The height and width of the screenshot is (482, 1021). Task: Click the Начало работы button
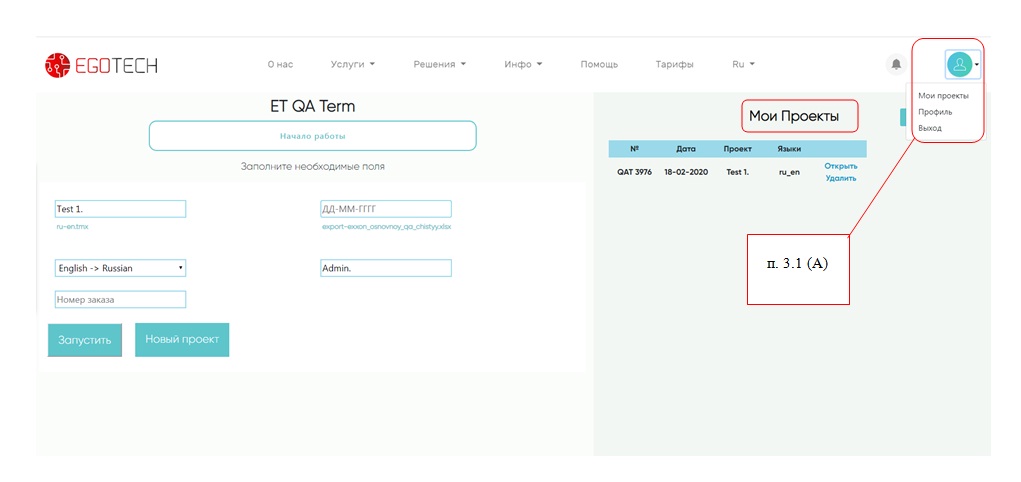coord(312,136)
